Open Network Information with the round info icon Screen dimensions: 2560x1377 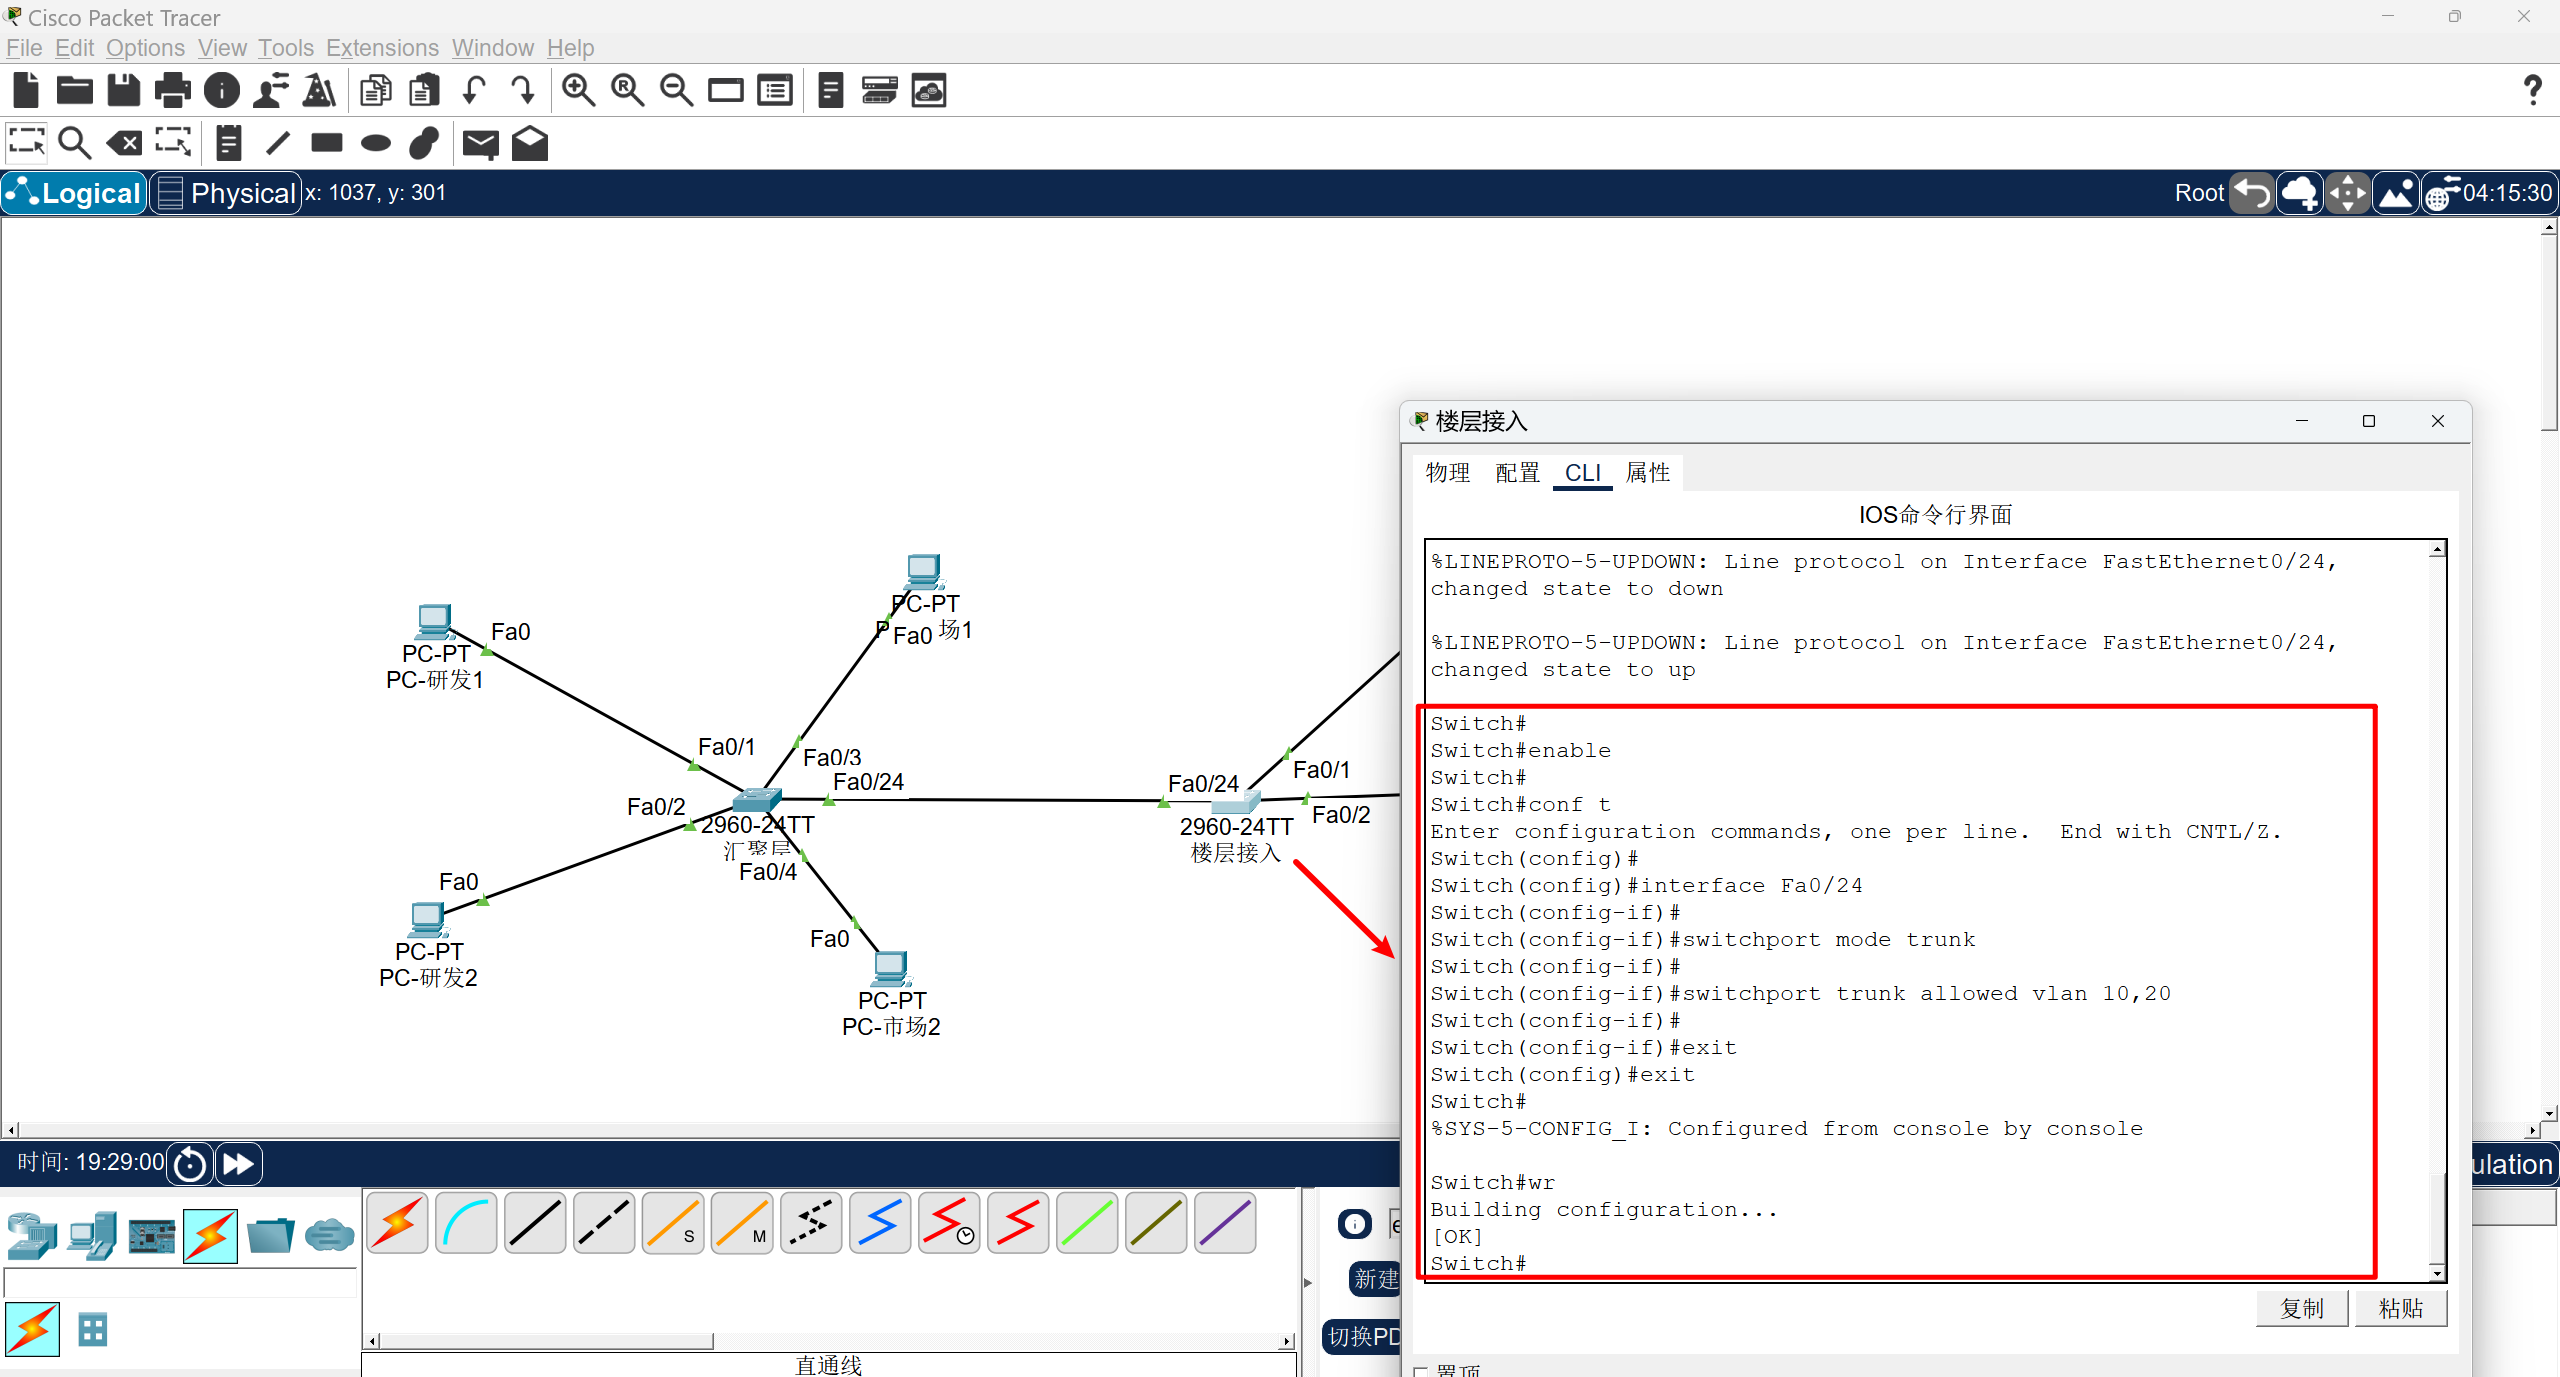tap(222, 91)
